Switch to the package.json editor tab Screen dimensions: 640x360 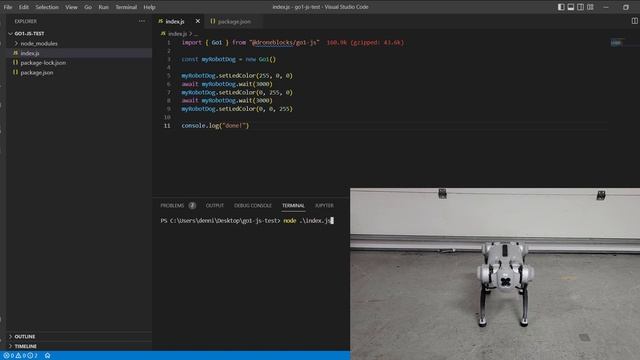(x=234, y=21)
